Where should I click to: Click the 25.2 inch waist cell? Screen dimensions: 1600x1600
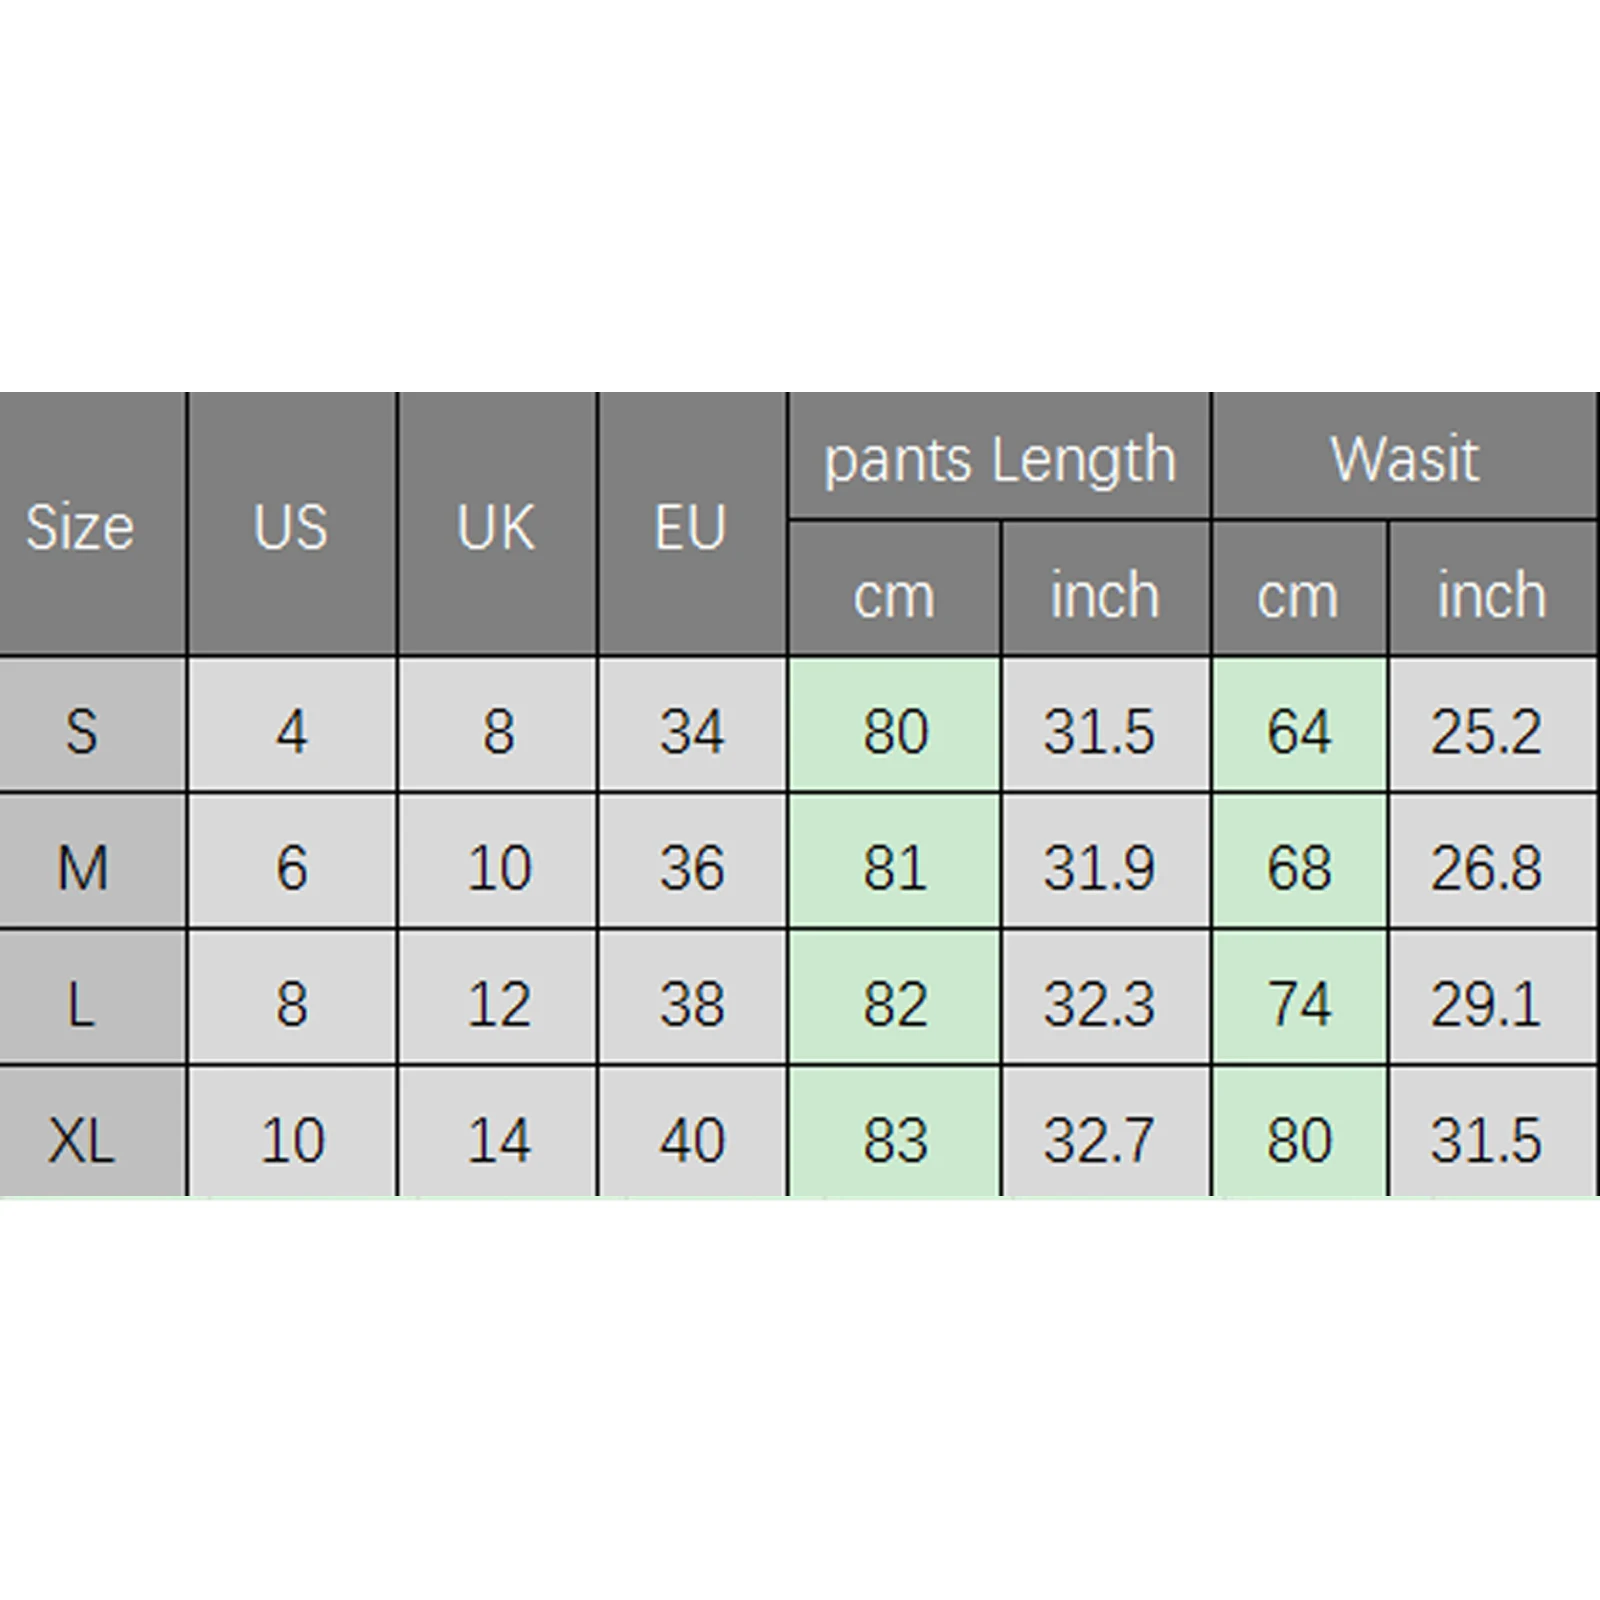coord(1494,726)
